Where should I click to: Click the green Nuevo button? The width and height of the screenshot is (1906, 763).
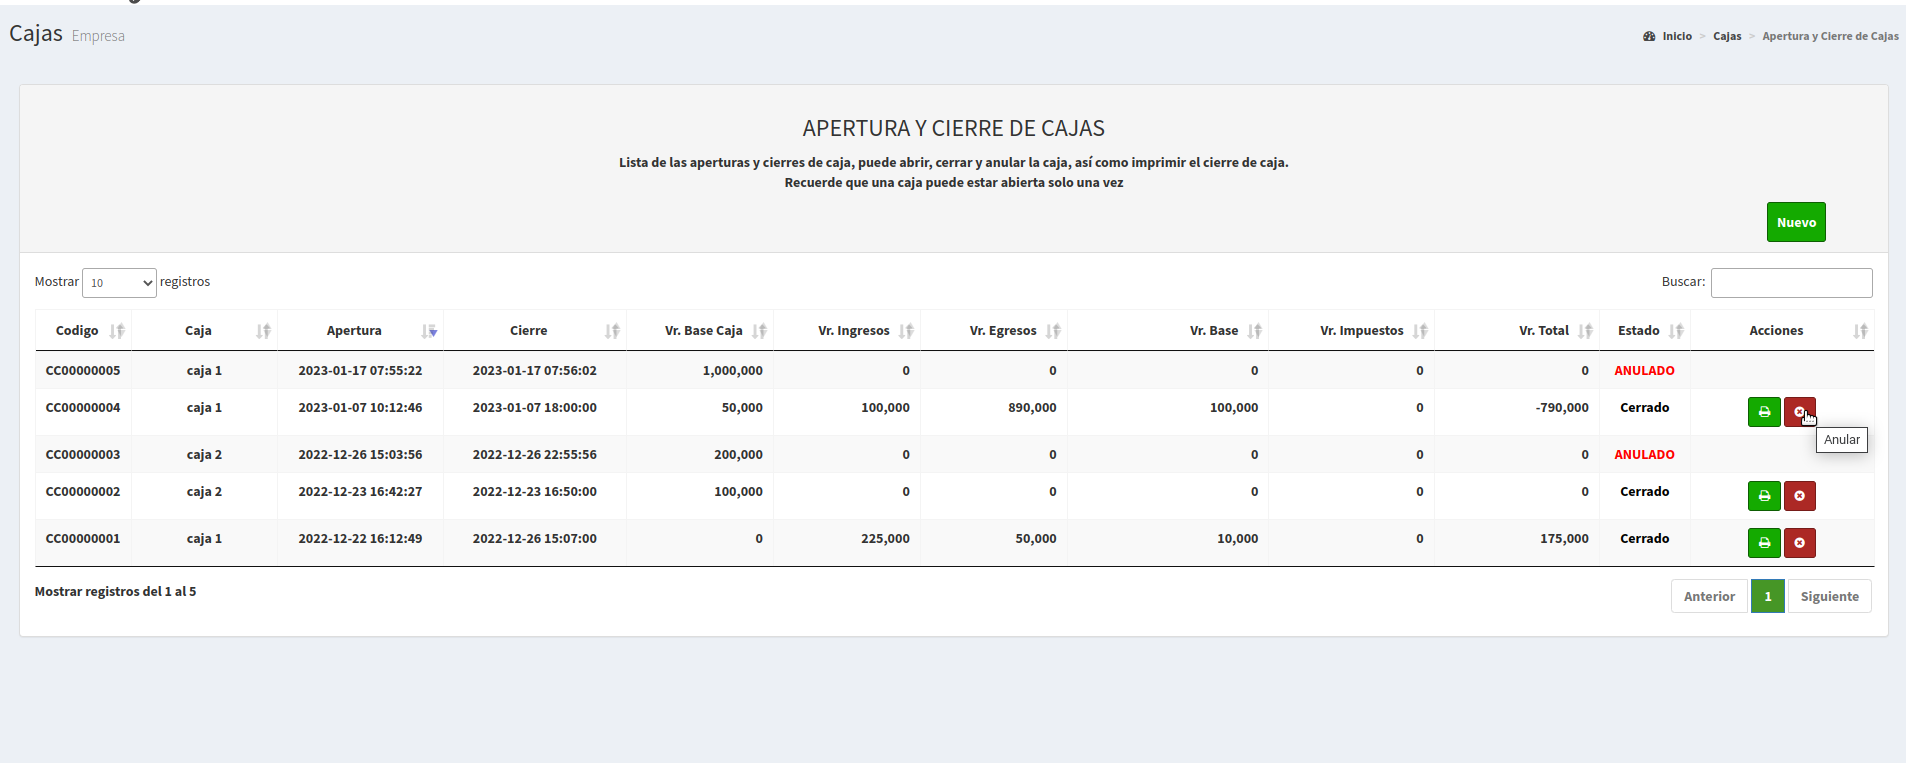(x=1795, y=222)
